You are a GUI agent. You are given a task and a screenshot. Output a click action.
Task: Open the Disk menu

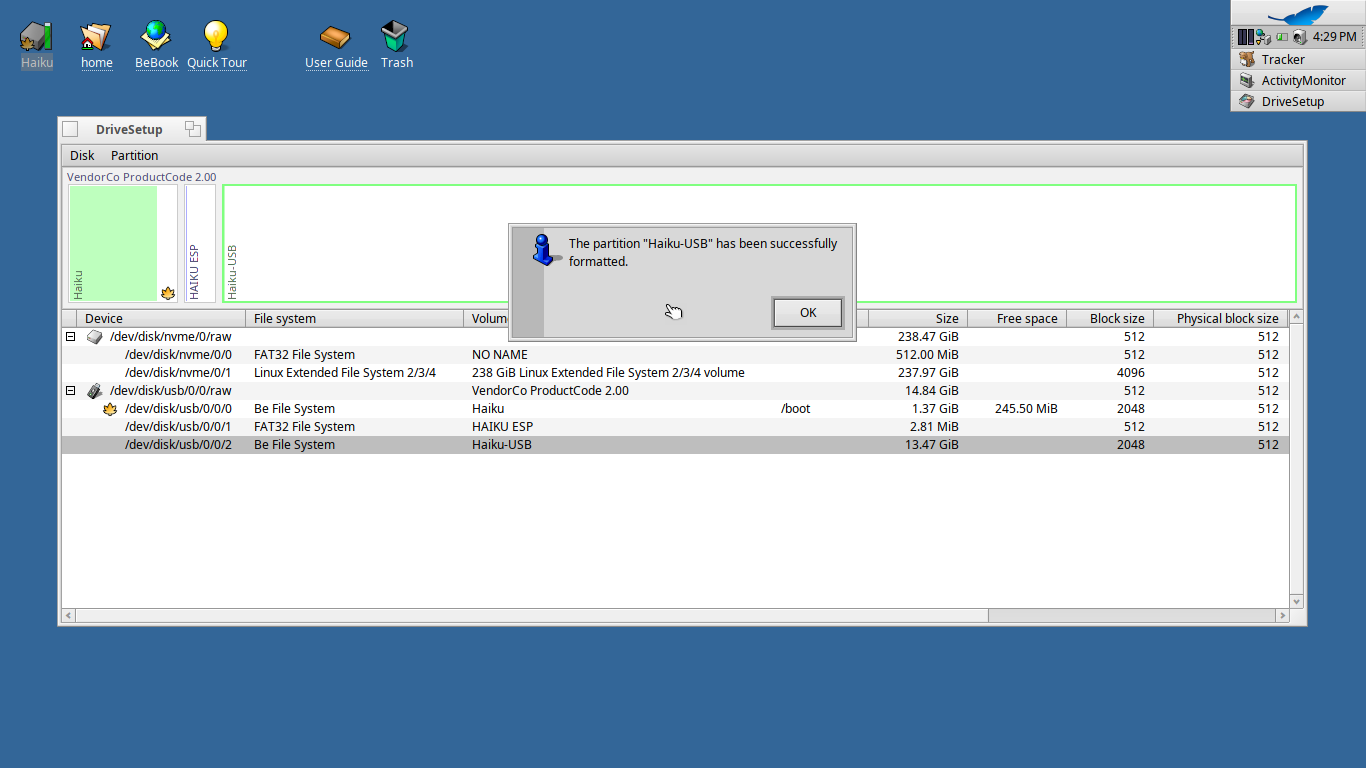[82, 156]
